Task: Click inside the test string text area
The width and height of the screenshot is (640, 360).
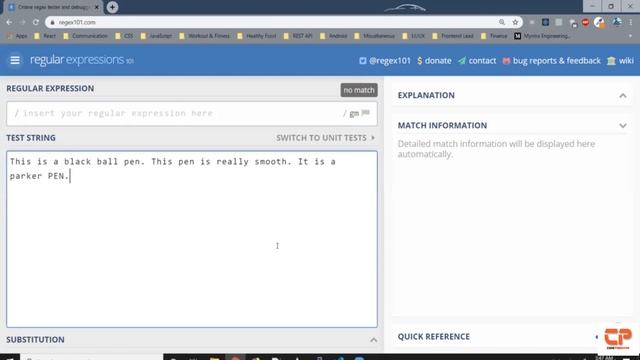Action: click(192, 239)
